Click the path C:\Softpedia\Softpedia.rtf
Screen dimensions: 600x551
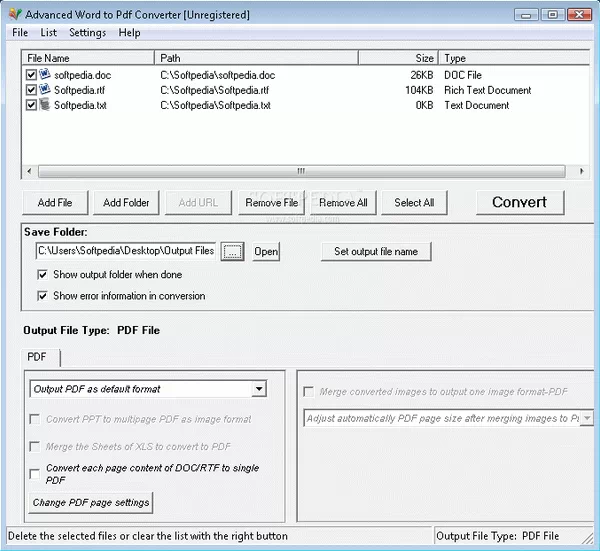[x=214, y=90]
